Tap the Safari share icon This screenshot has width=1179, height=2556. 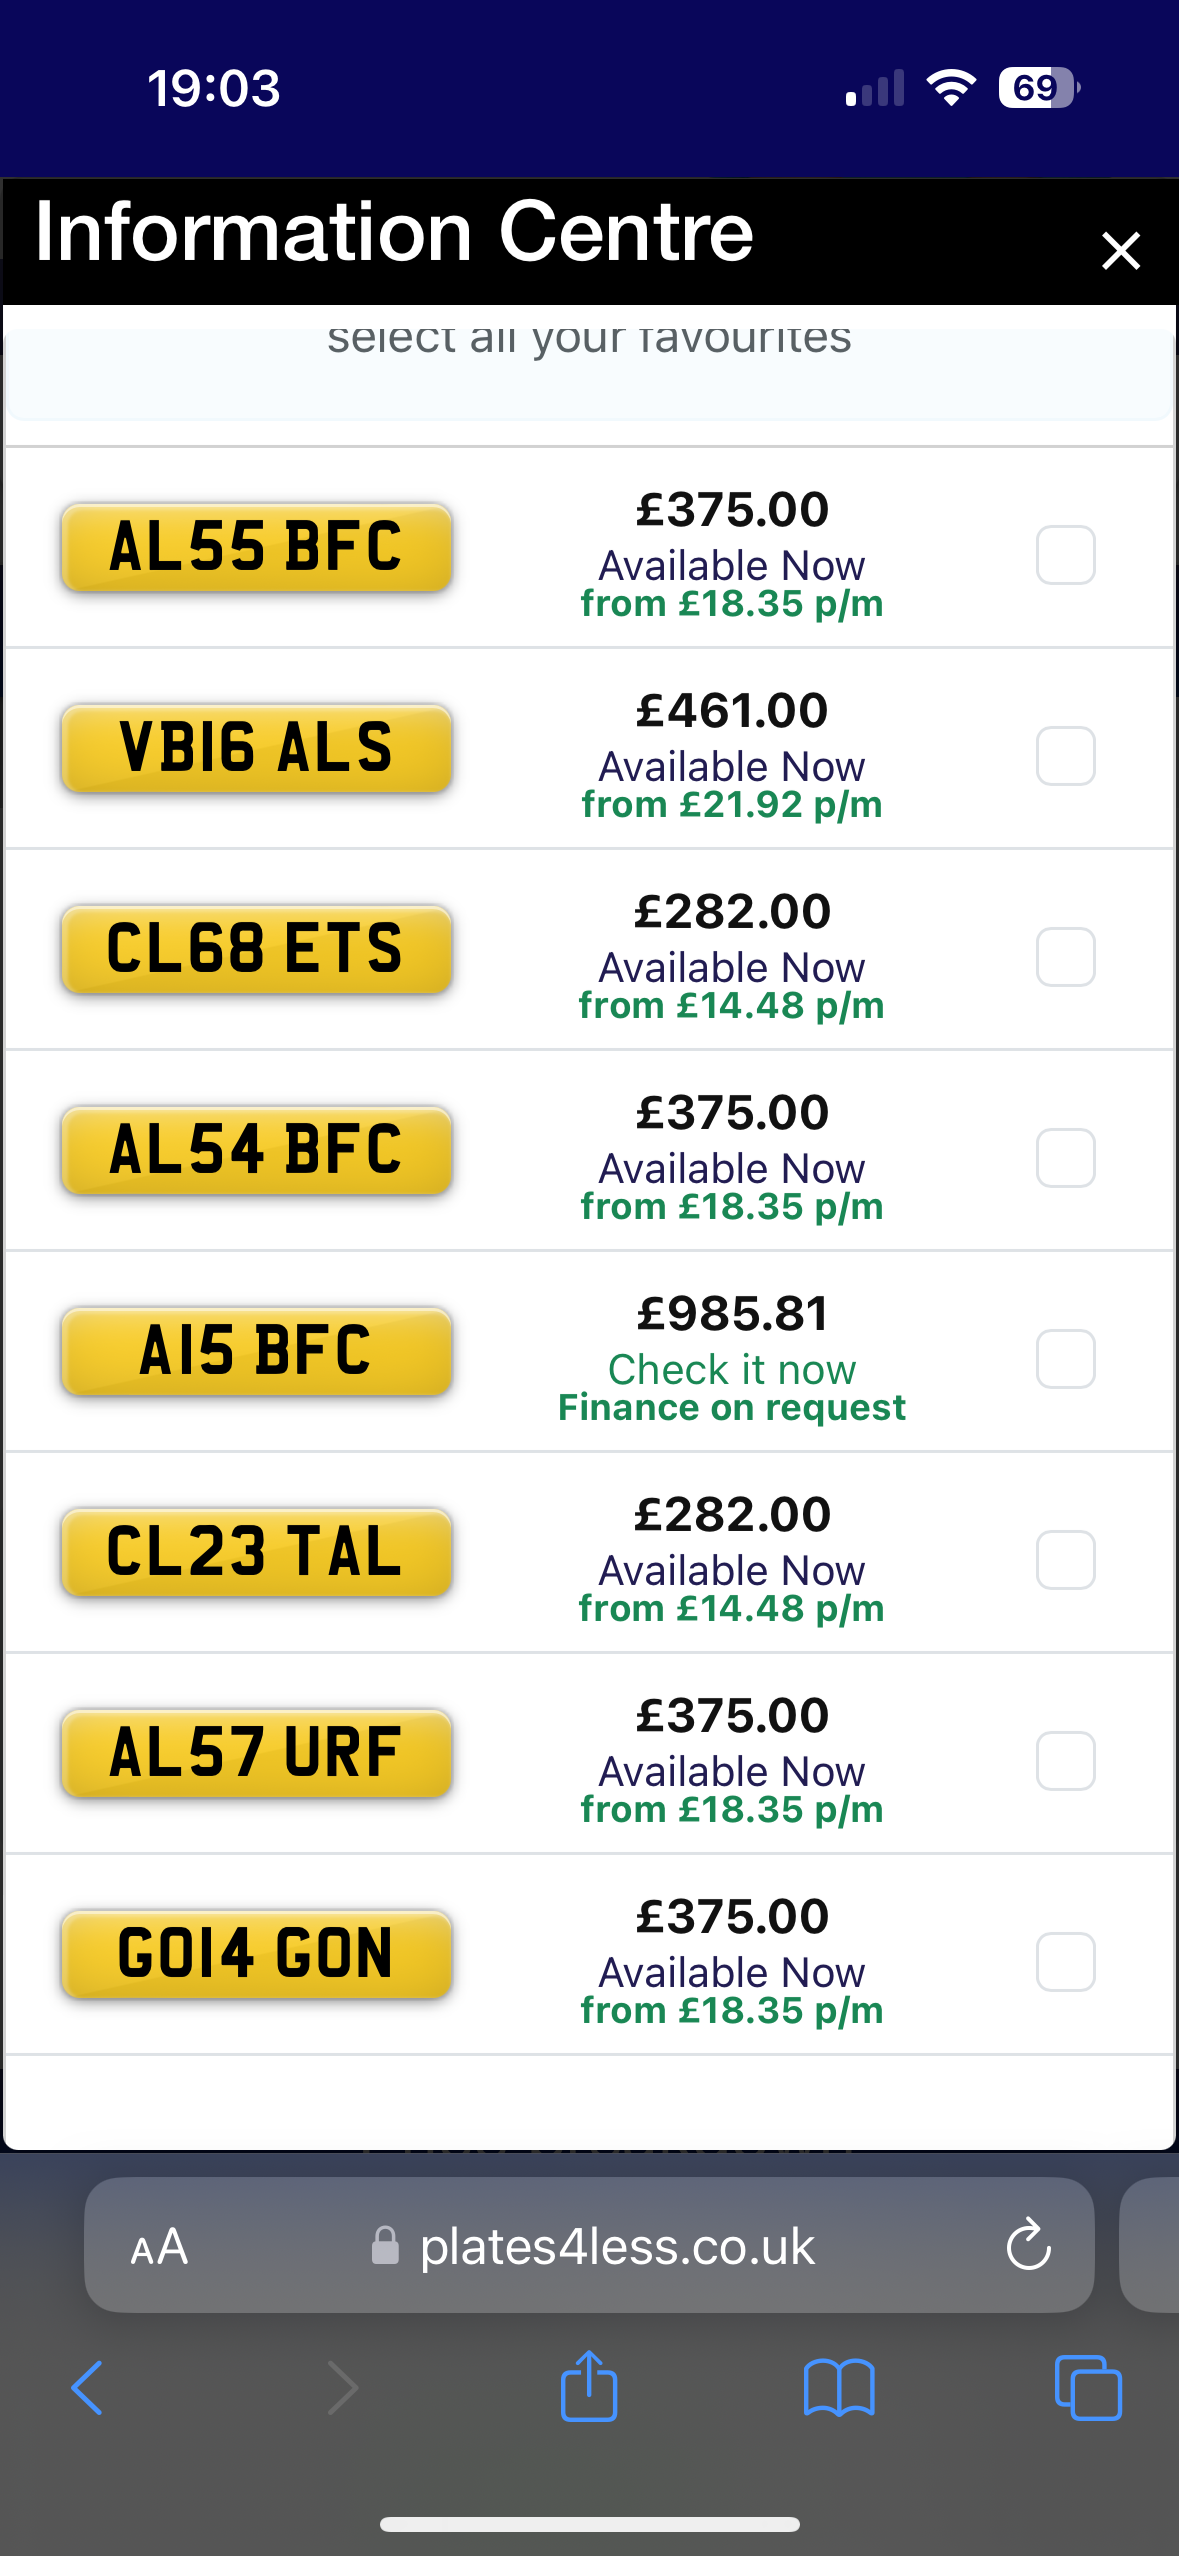pyautogui.click(x=589, y=2386)
